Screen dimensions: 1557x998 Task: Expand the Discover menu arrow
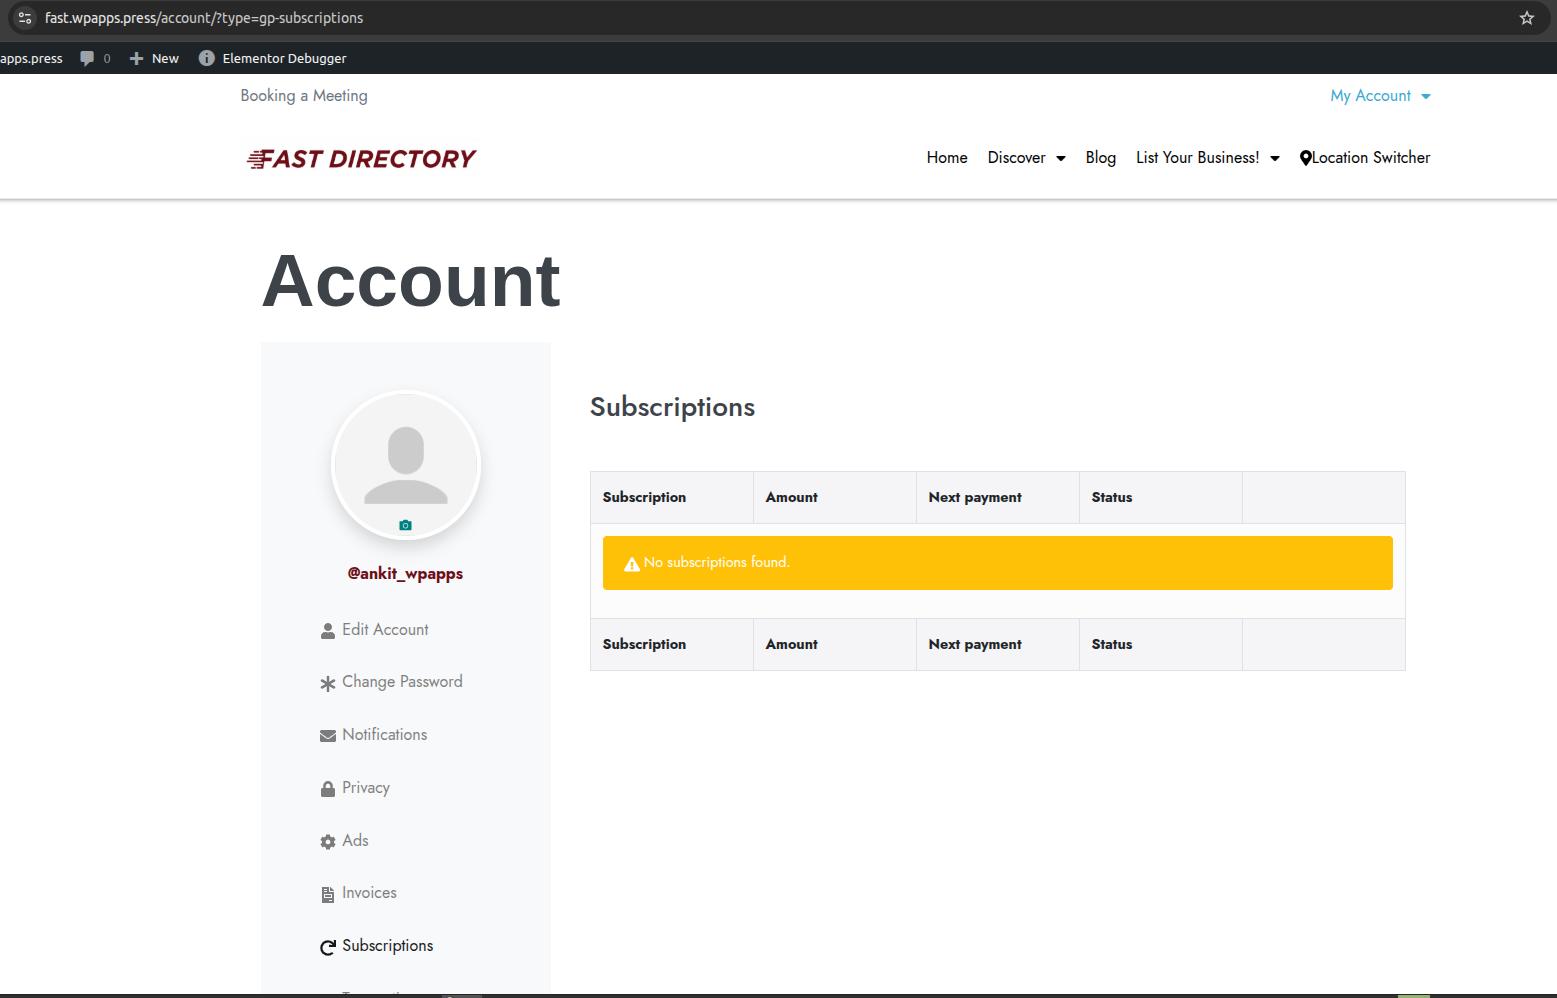1061,159
